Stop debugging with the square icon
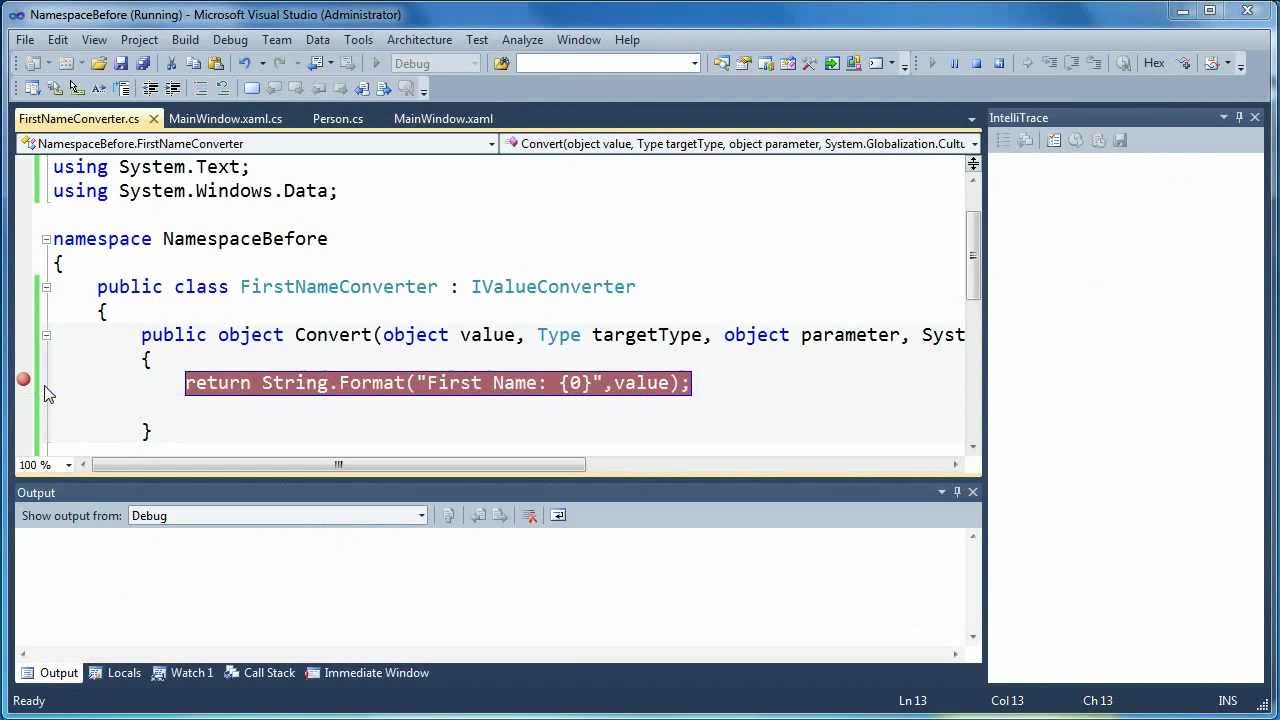Screen dimensions: 1280x720 976,63
